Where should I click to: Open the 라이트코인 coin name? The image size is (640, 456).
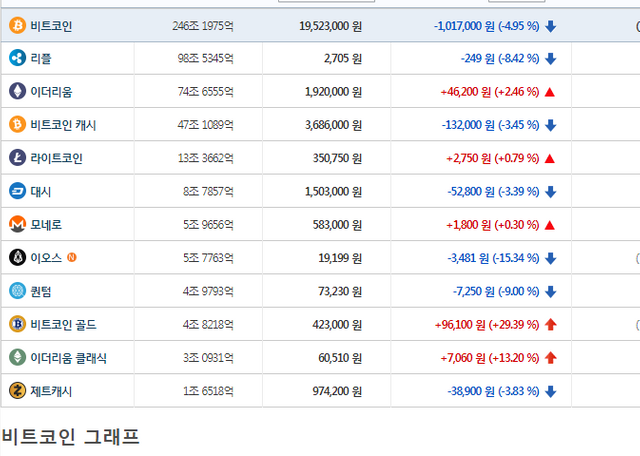click(x=56, y=158)
